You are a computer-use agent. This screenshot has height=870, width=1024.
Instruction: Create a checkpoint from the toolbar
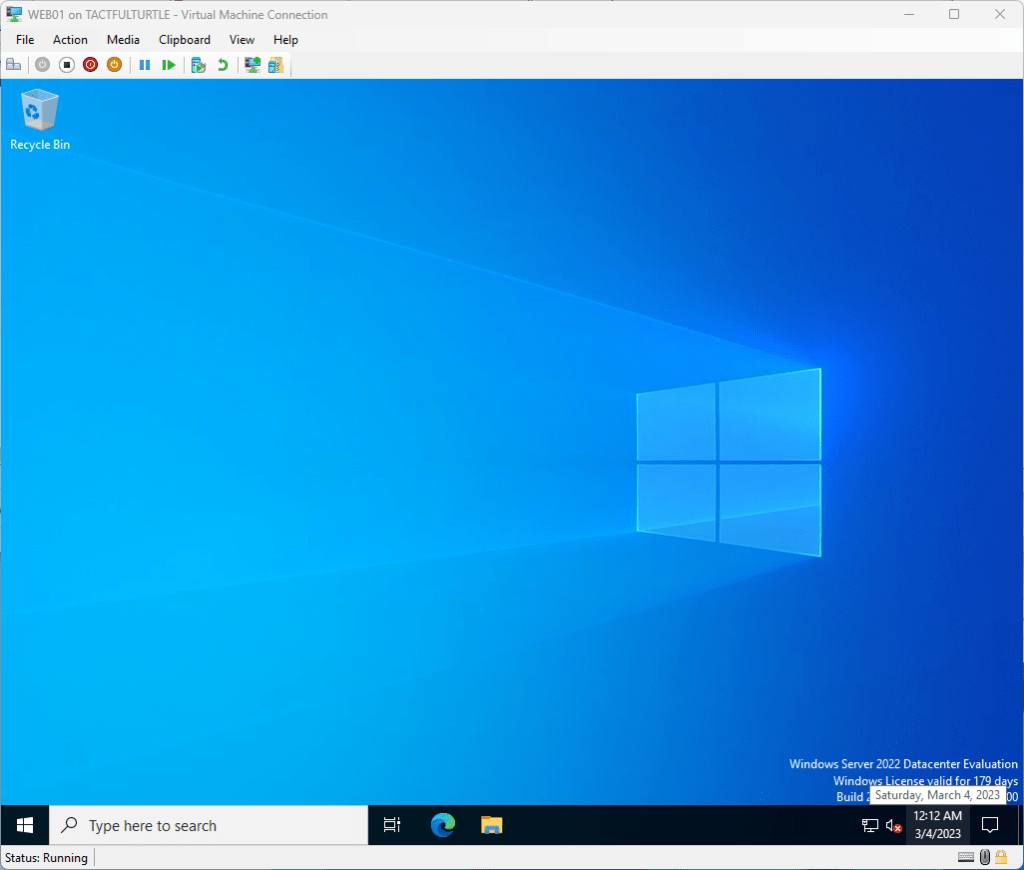tap(198, 65)
